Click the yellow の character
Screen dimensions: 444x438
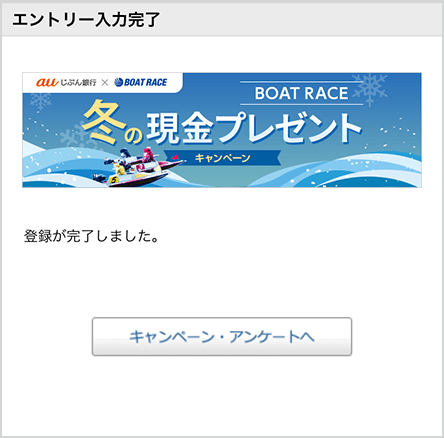134,135
